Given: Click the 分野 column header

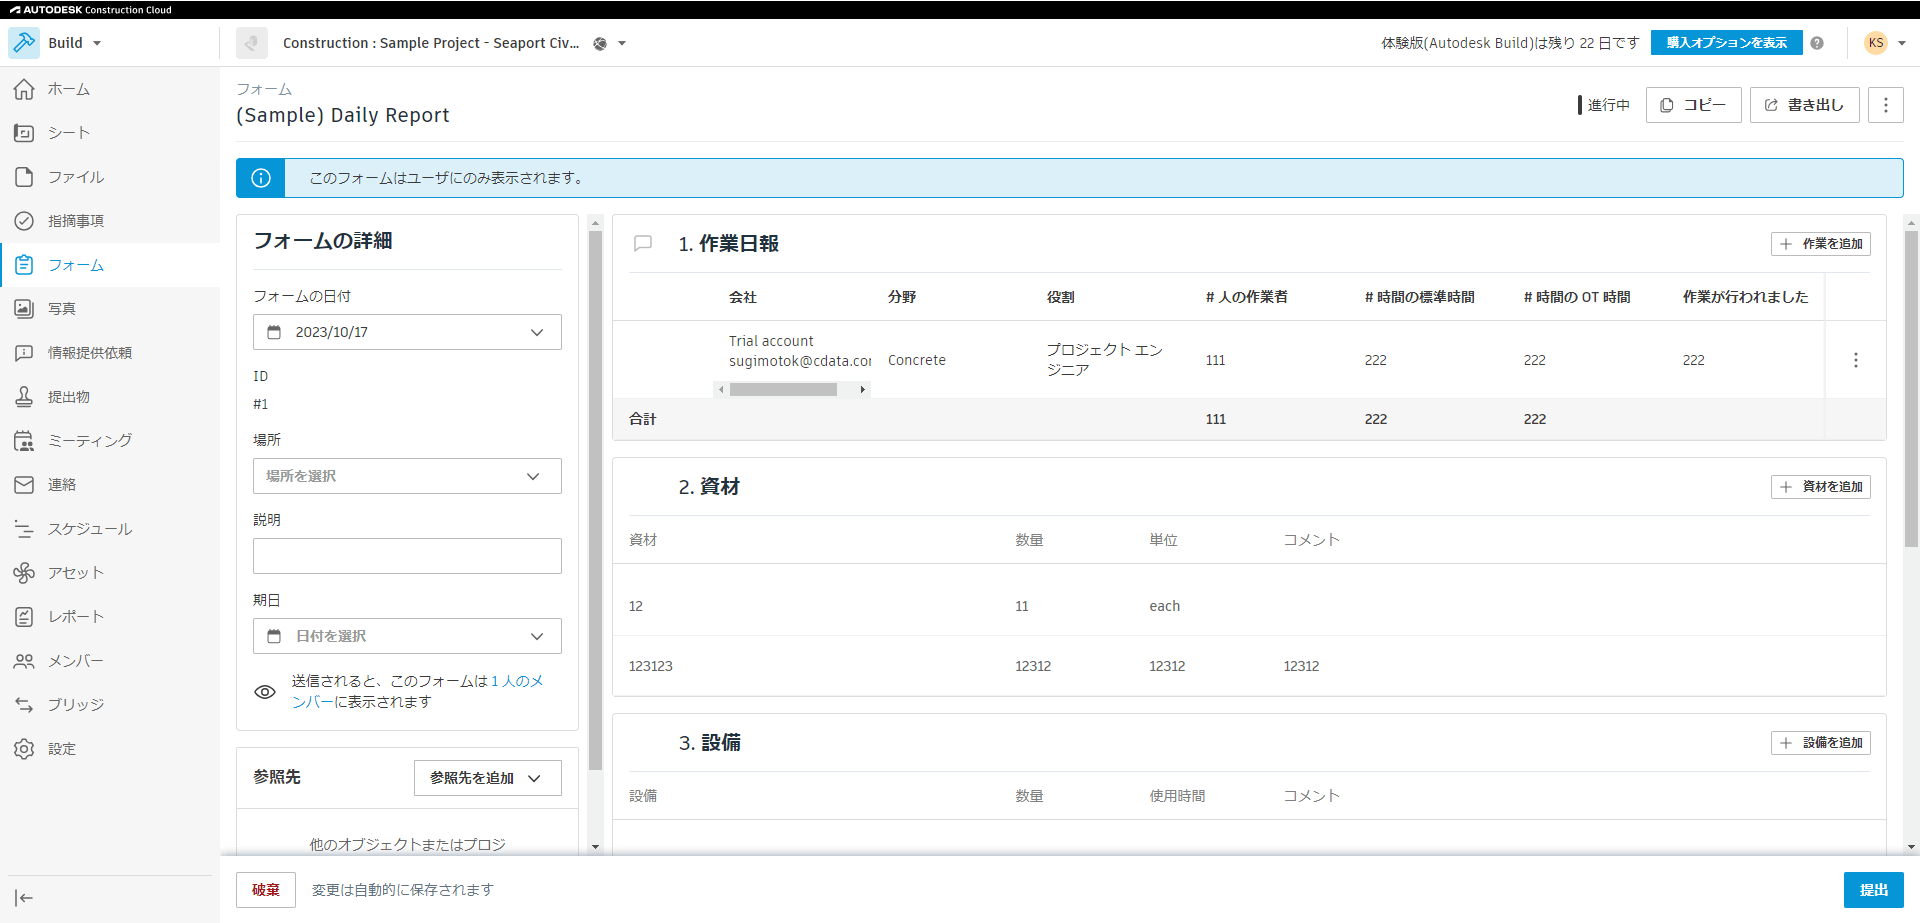Looking at the screenshot, I should 902,297.
